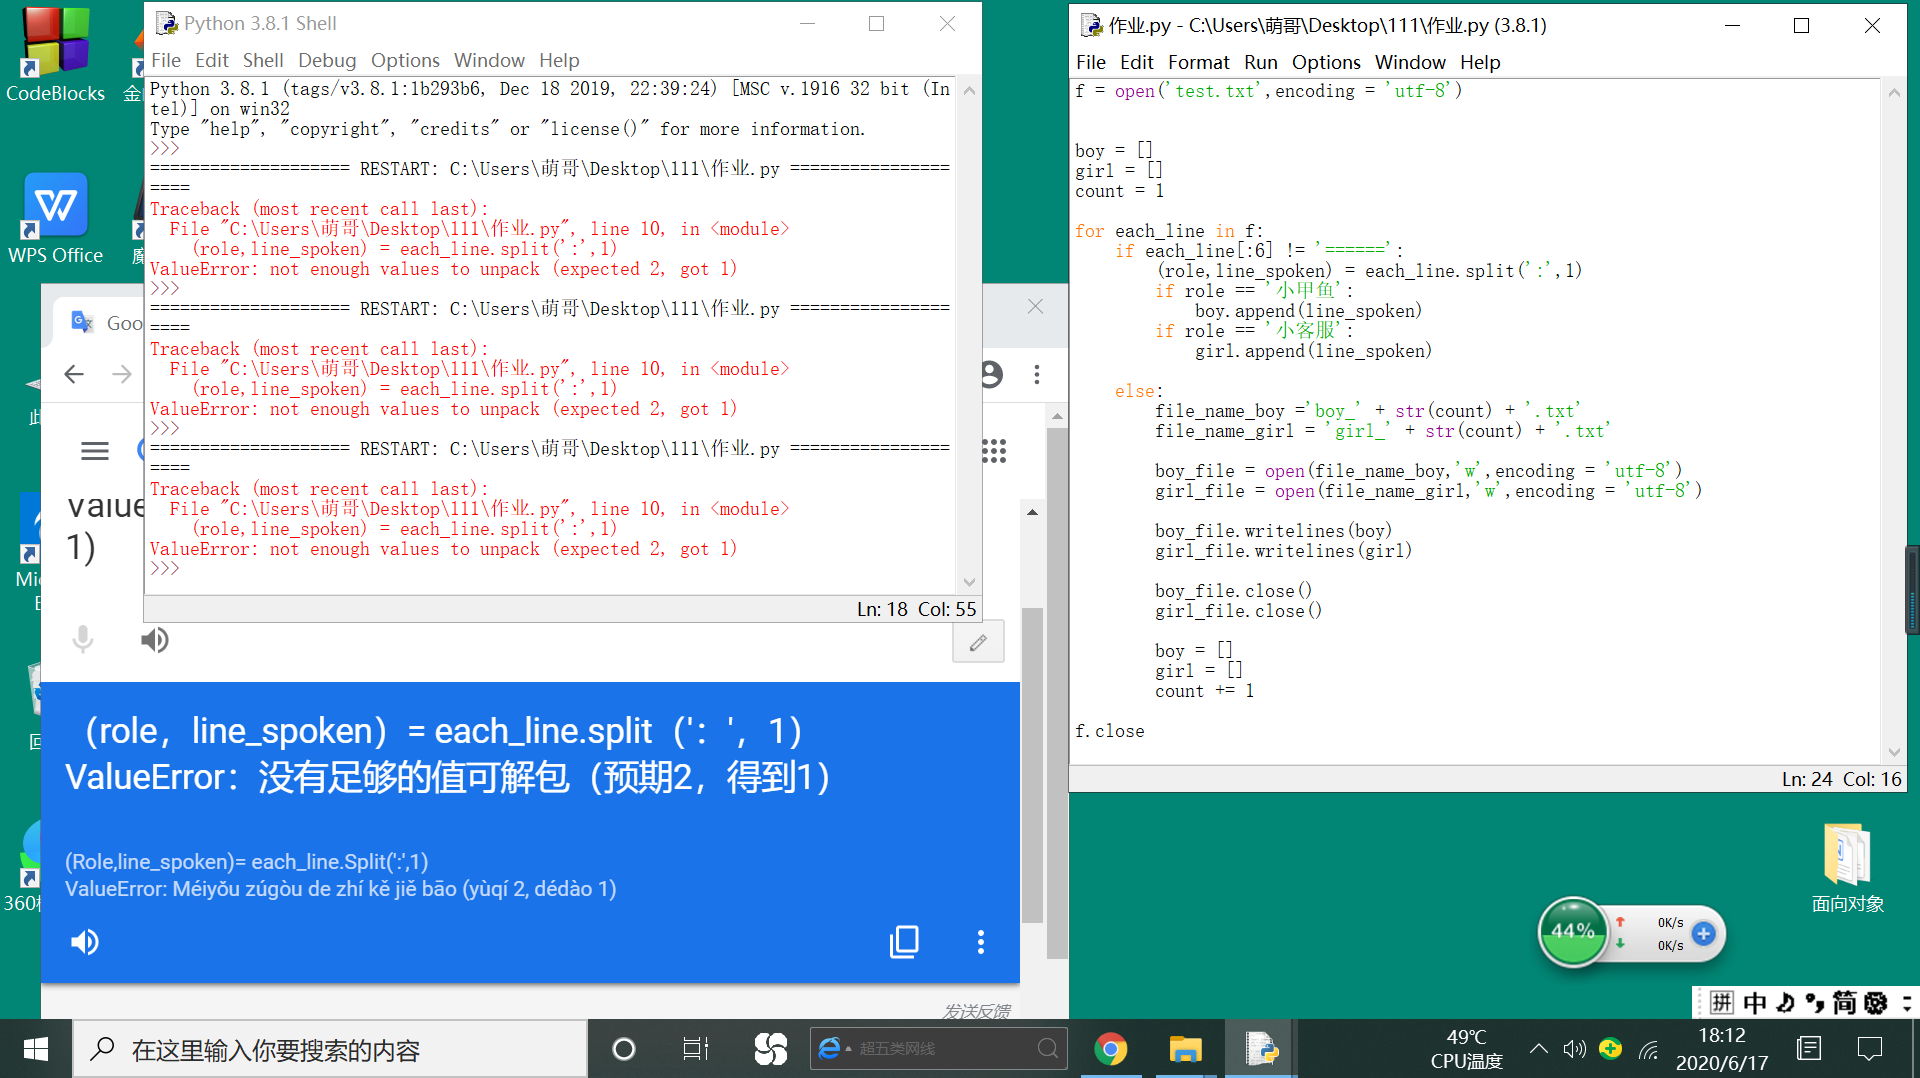Copy the translation text
This screenshot has height=1078, width=1920.
pyautogui.click(x=904, y=941)
